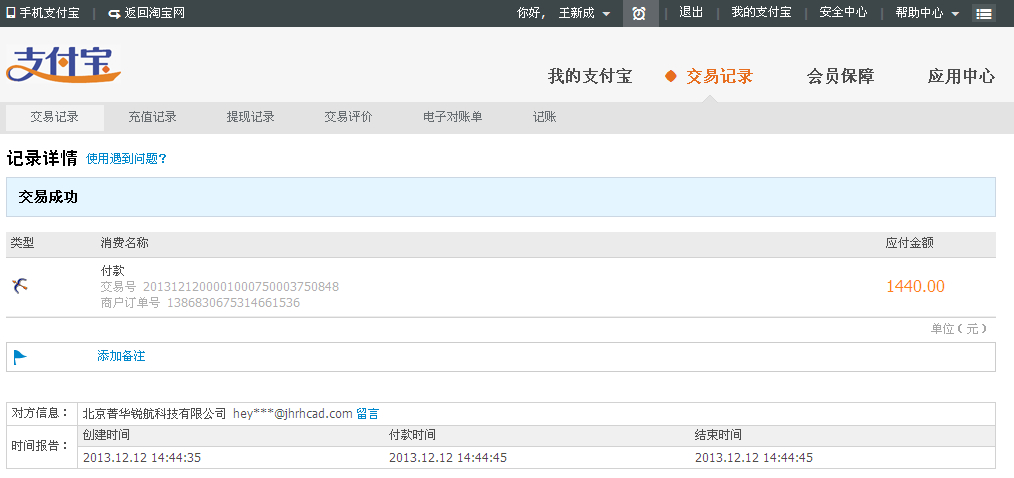Viewport: 1014px width, 478px height.
Task: Open the 电子对账单 tab
Action: coord(452,117)
